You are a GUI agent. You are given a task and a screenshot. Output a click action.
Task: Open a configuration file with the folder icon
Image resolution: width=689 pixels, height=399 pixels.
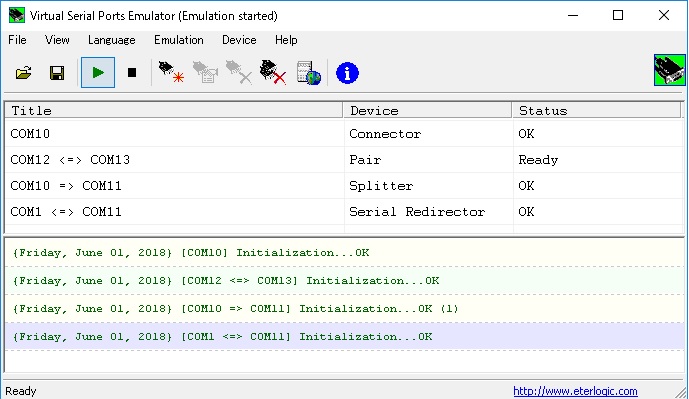pyautogui.click(x=24, y=73)
